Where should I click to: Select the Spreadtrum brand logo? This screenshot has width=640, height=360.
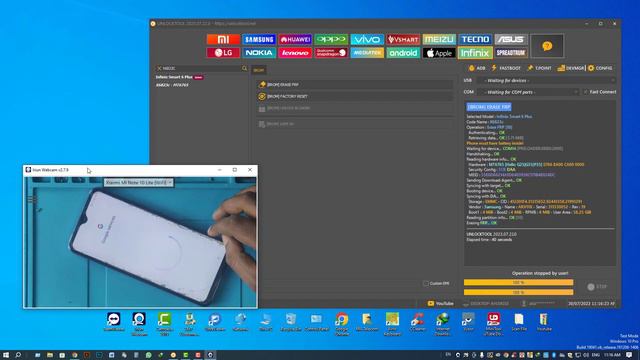[x=511, y=53]
